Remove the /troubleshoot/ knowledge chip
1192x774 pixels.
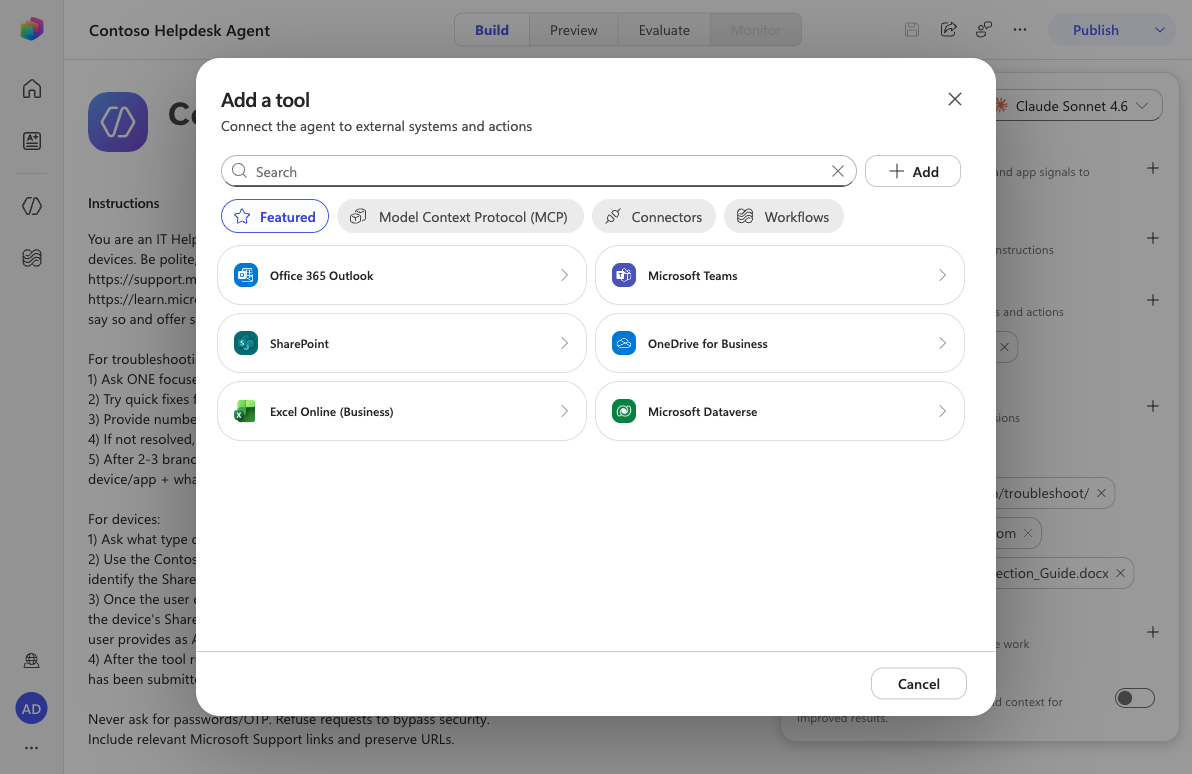tap(1102, 493)
